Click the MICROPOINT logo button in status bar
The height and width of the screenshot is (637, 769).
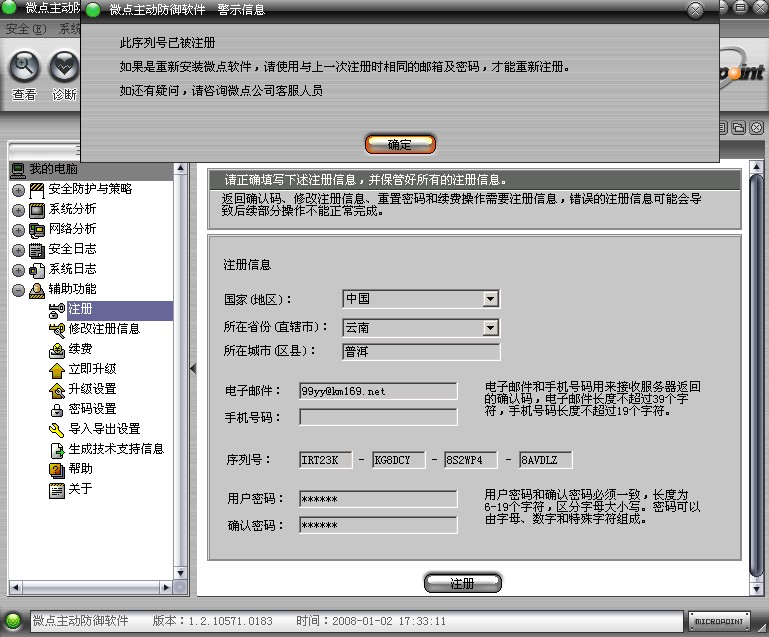tap(719, 621)
